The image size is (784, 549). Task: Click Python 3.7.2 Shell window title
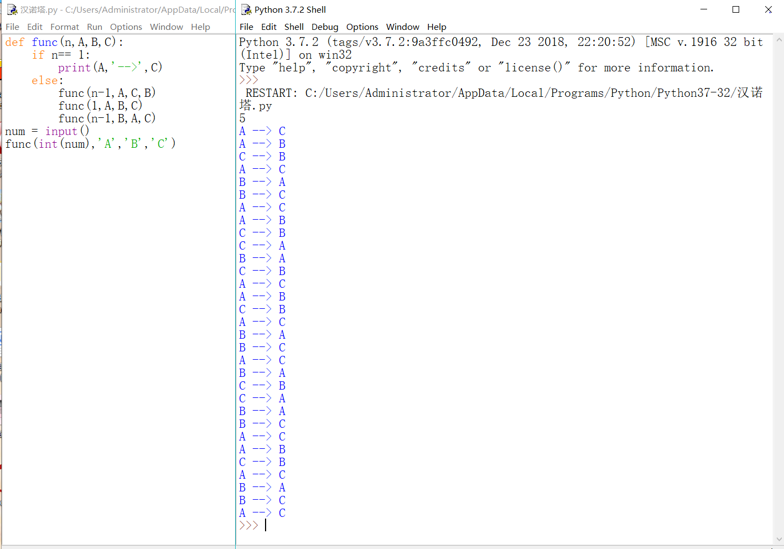pyautogui.click(x=290, y=10)
